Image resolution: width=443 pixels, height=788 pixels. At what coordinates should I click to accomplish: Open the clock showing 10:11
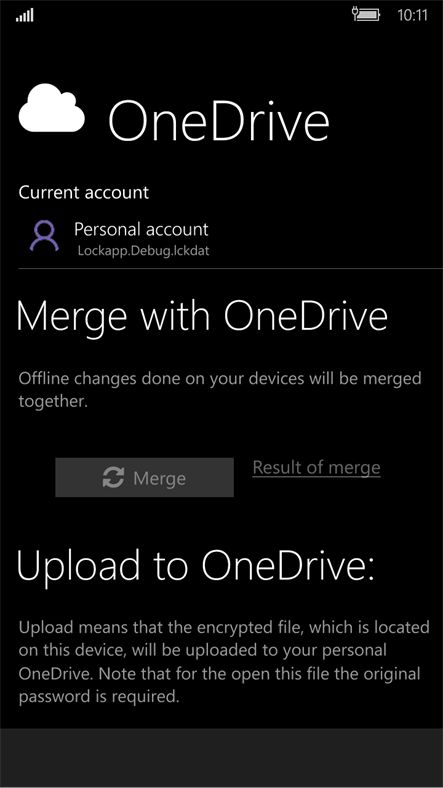412,15
